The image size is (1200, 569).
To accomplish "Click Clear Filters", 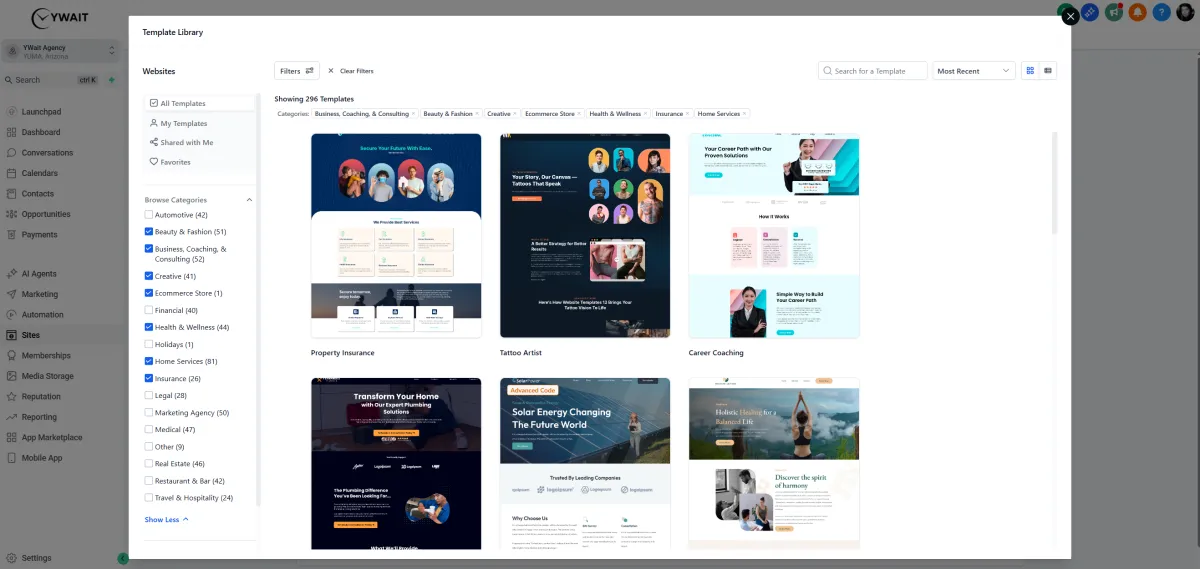I will [x=351, y=71].
